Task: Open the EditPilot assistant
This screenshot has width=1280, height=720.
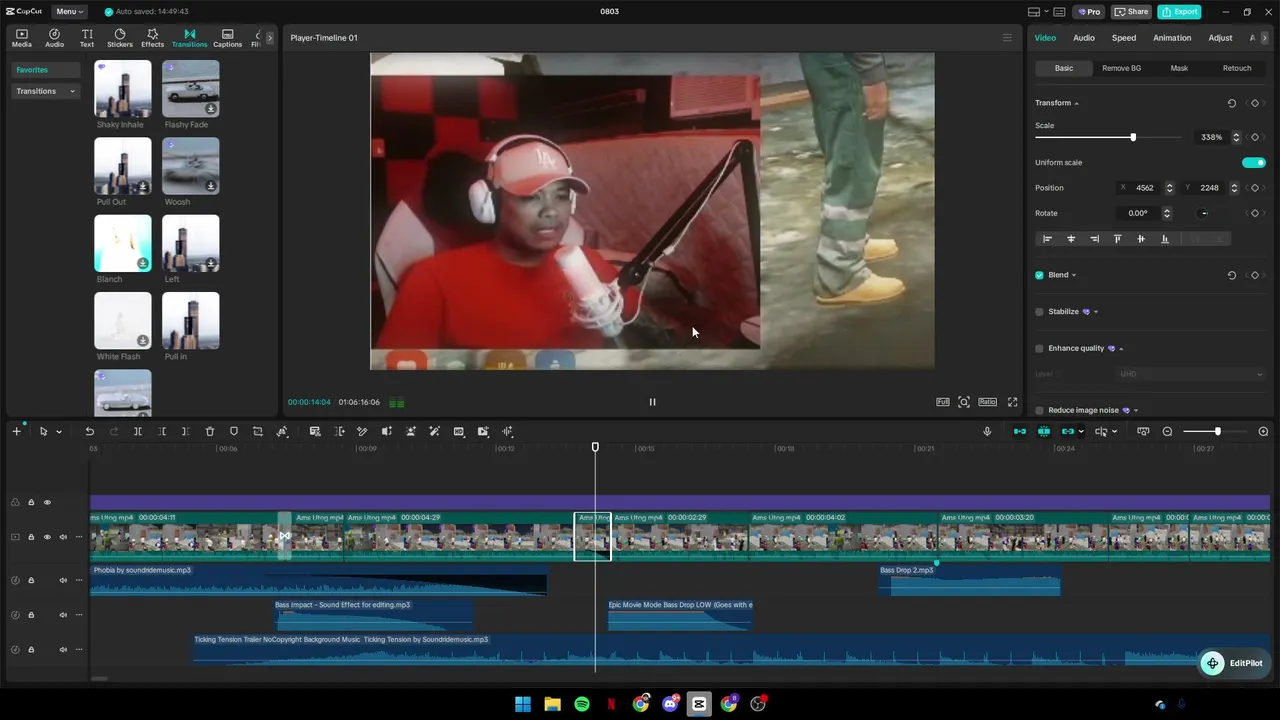Action: [1233, 663]
